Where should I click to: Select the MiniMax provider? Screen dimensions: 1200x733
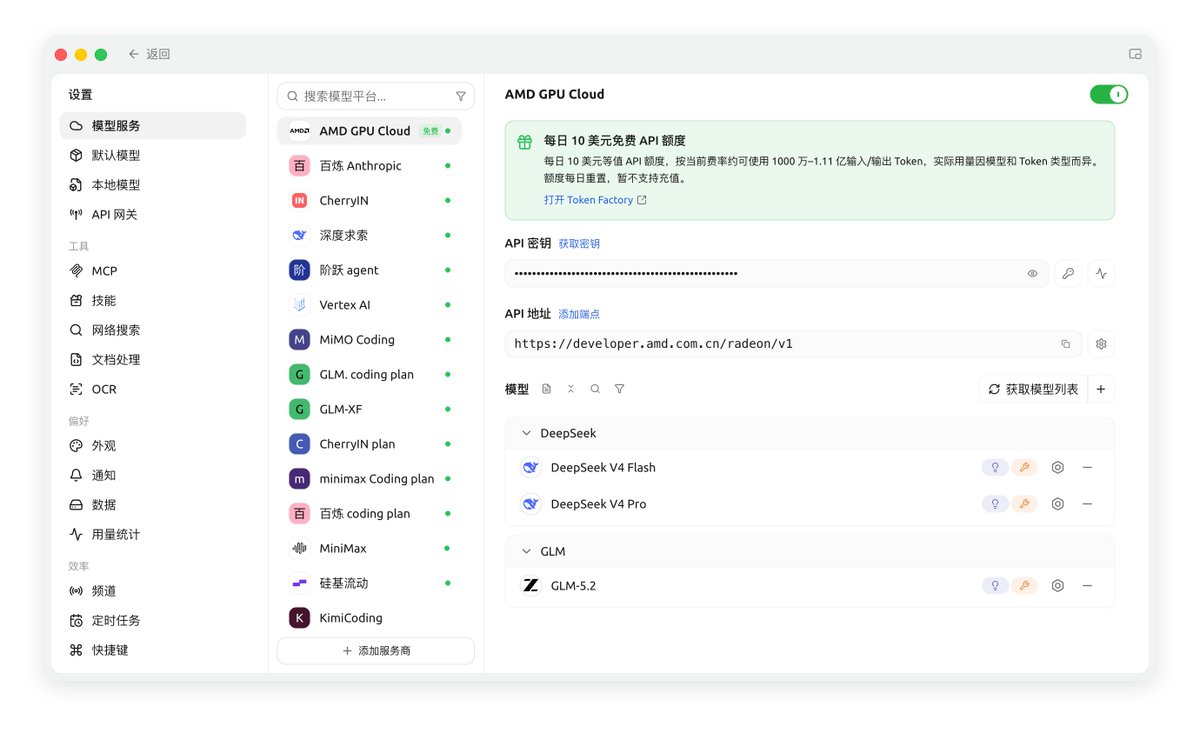[x=370, y=548]
